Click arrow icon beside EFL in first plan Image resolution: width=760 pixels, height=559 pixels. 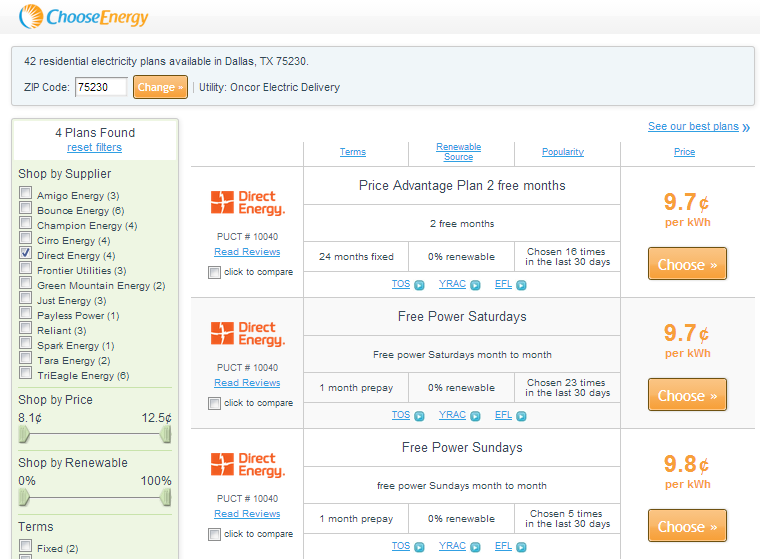click(x=521, y=285)
